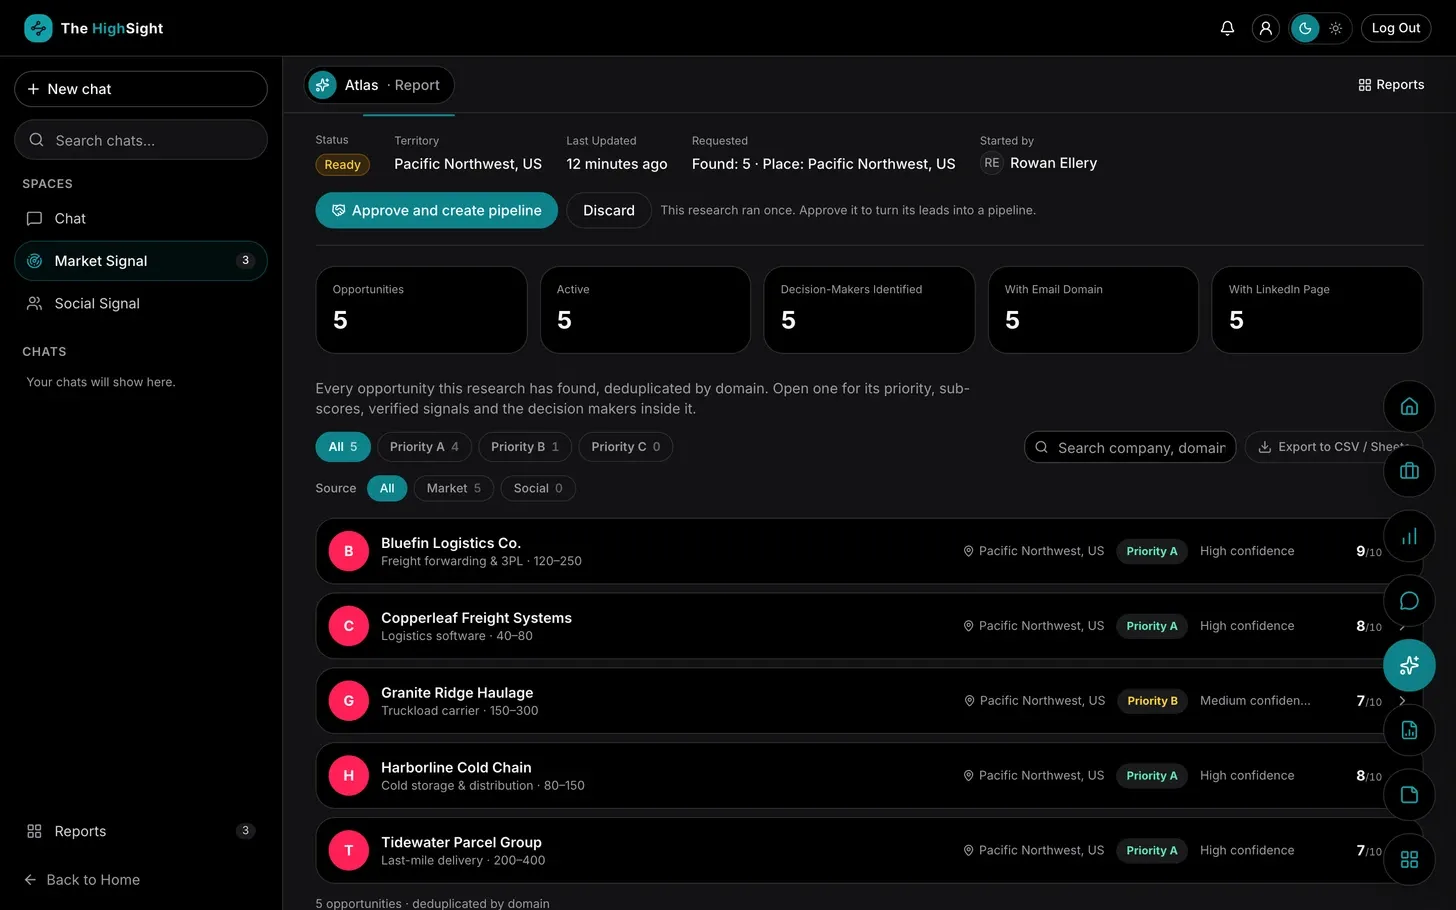The height and width of the screenshot is (910, 1456).
Task: Open Reports in the left sidebar
Action: 141,831
